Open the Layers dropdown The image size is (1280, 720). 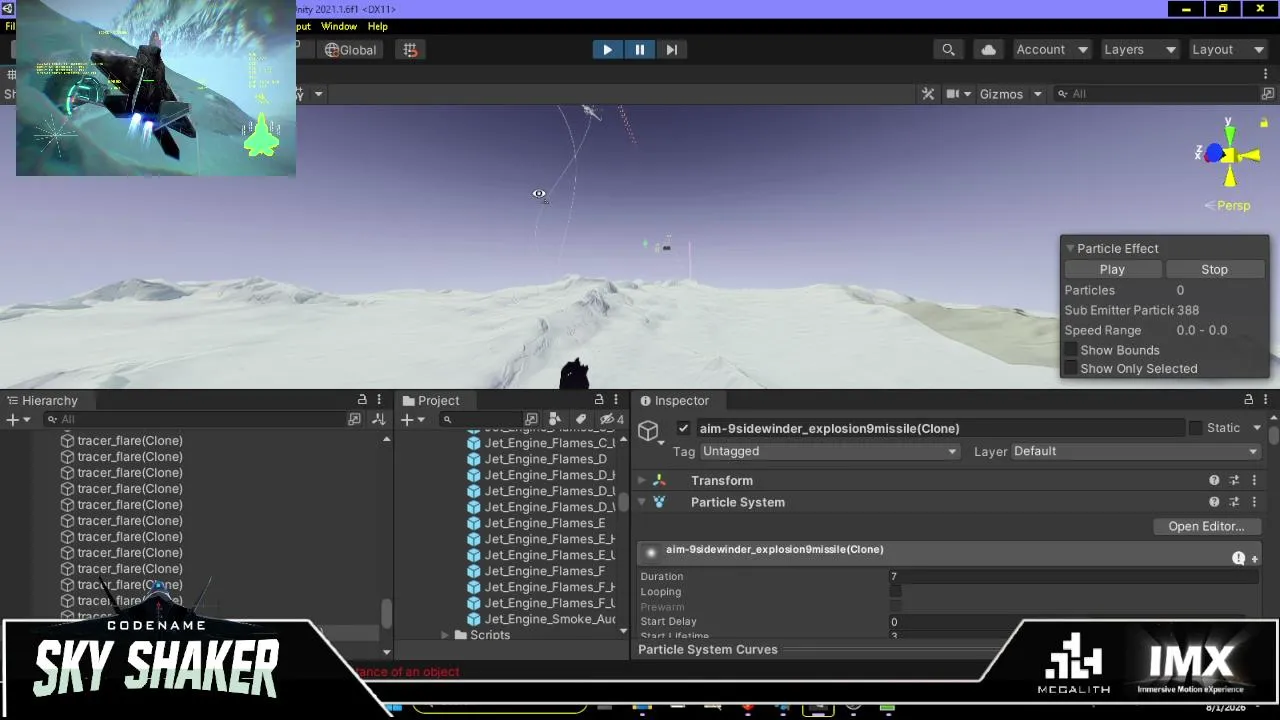click(x=1139, y=50)
